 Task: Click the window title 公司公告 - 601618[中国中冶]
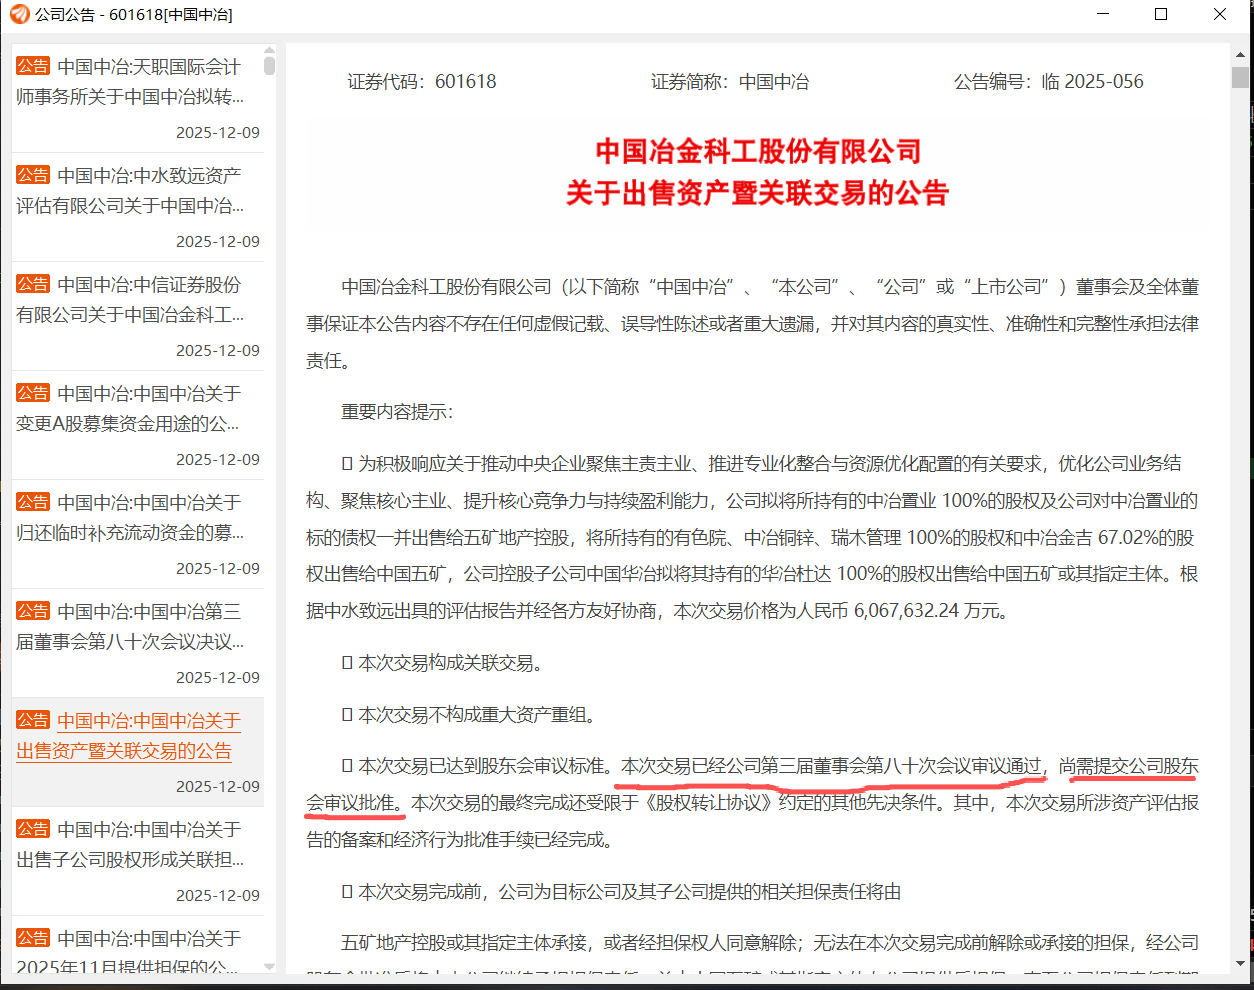[x=134, y=15]
